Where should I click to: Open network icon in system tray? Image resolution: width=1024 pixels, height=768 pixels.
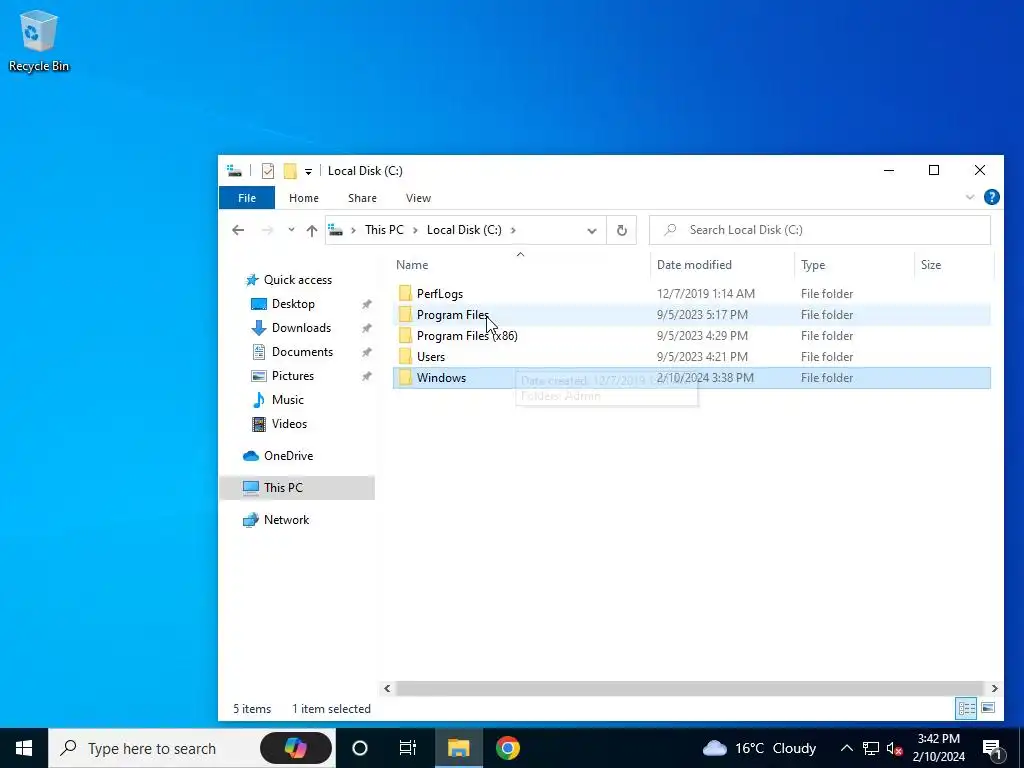(871, 748)
